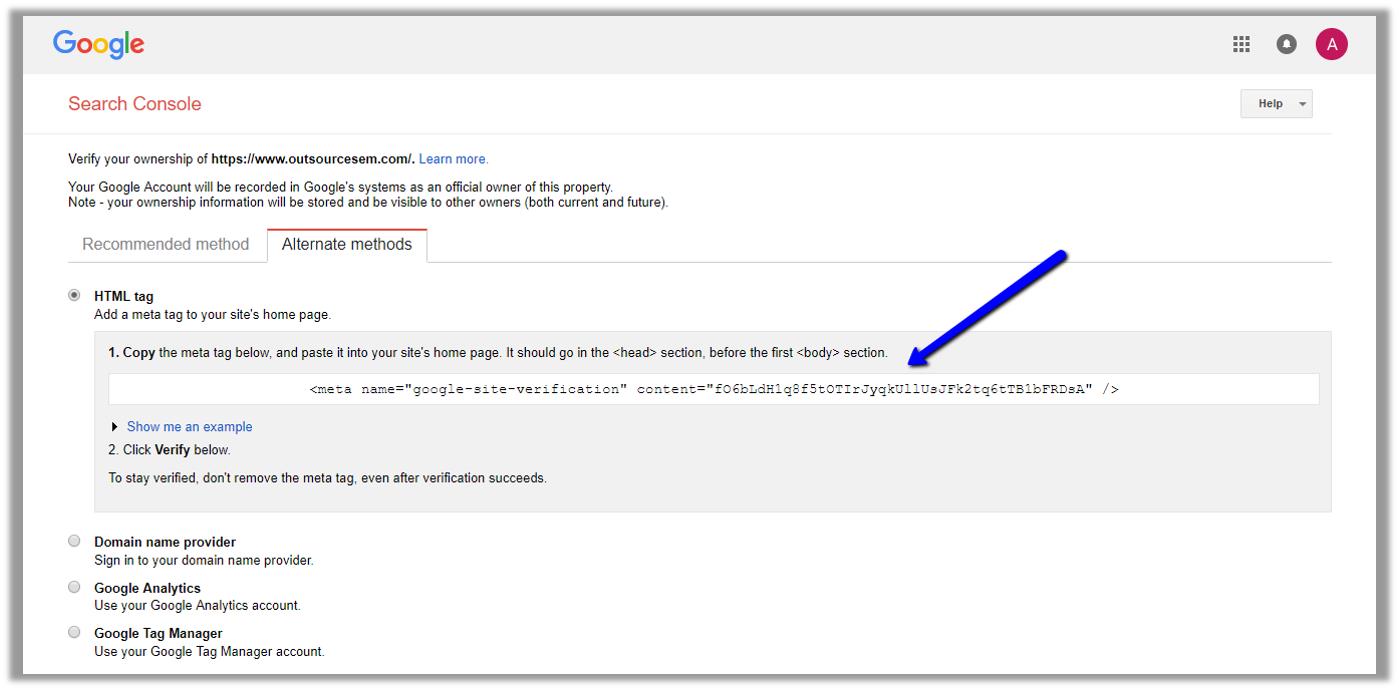Click the "Note - your ownership information" line
This screenshot has width=1399, height=690.
click(x=368, y=202)
